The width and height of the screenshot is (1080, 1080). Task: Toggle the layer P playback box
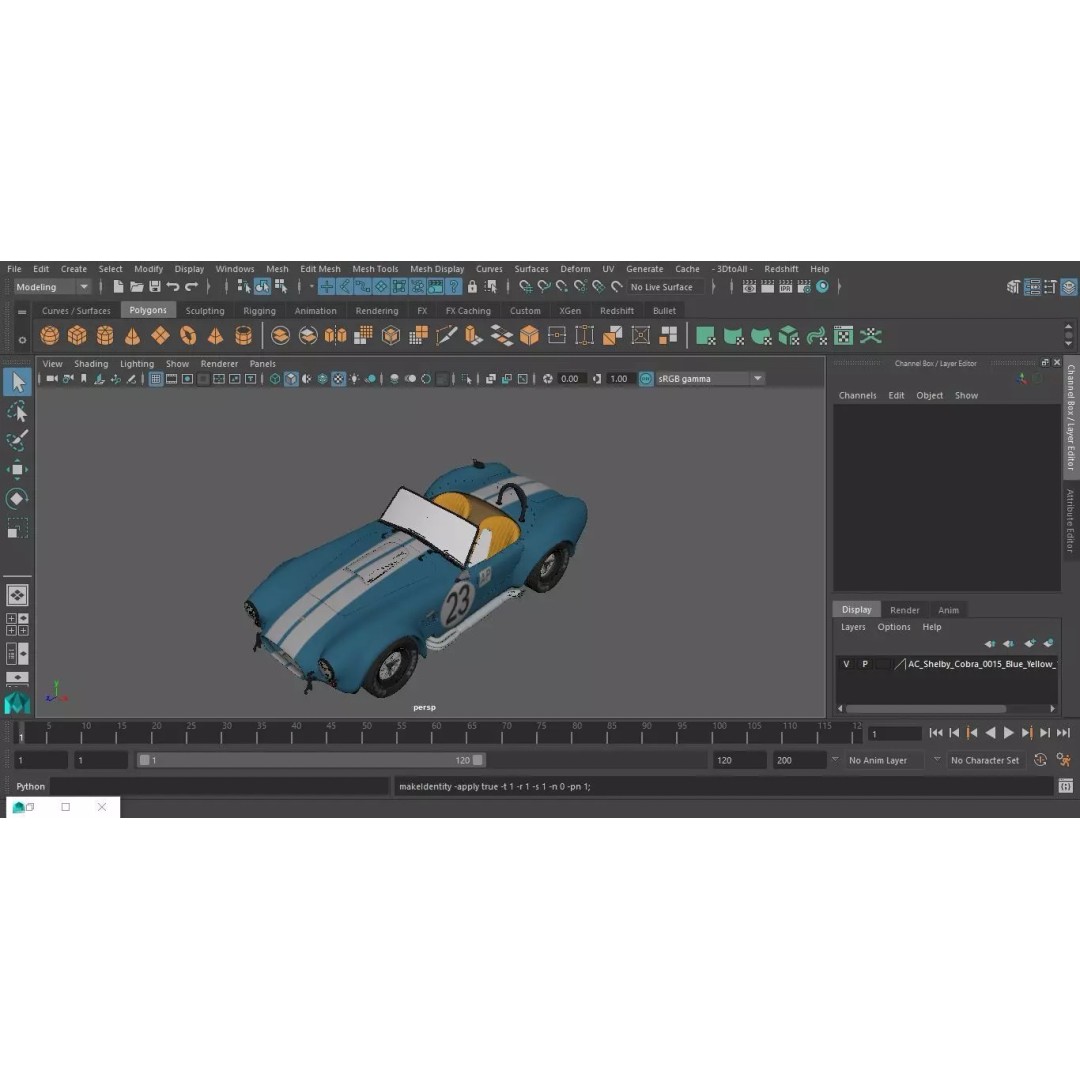point(864,664)
